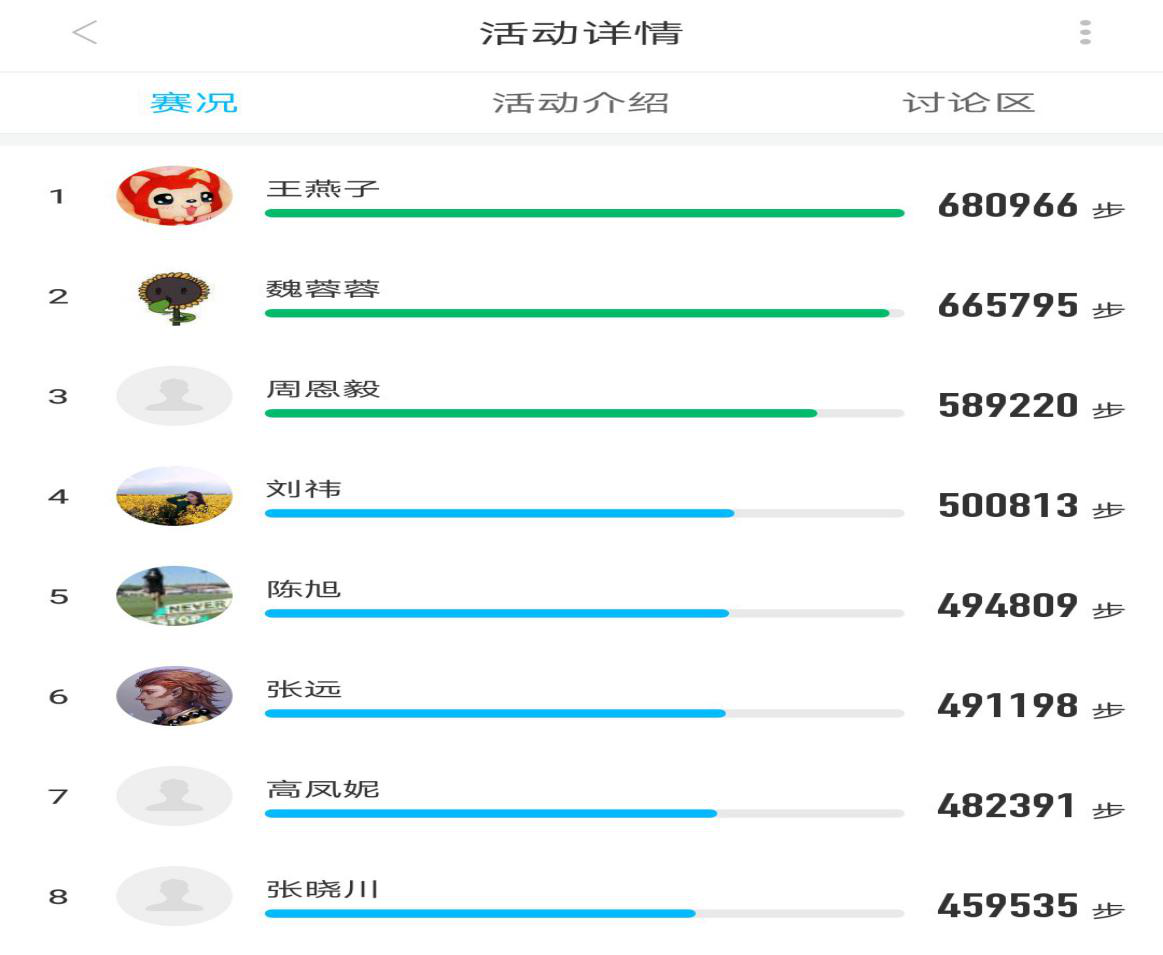Tap 王燕子's red fox avatar

(174, 196)
